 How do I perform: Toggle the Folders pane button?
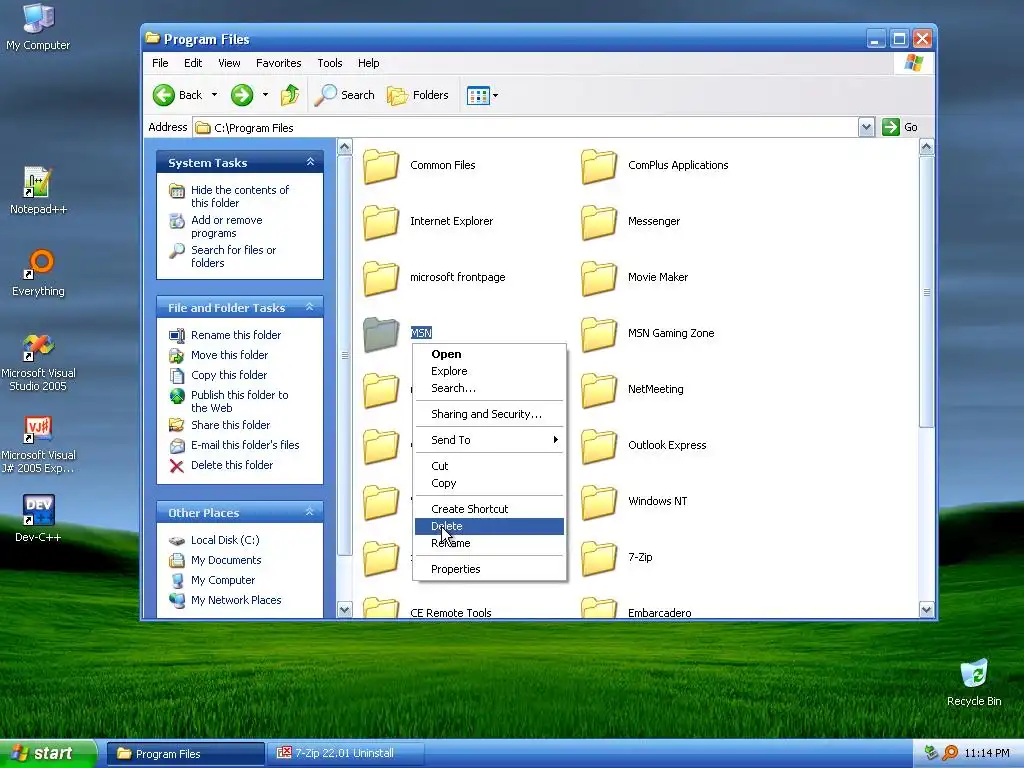point(418,95)
